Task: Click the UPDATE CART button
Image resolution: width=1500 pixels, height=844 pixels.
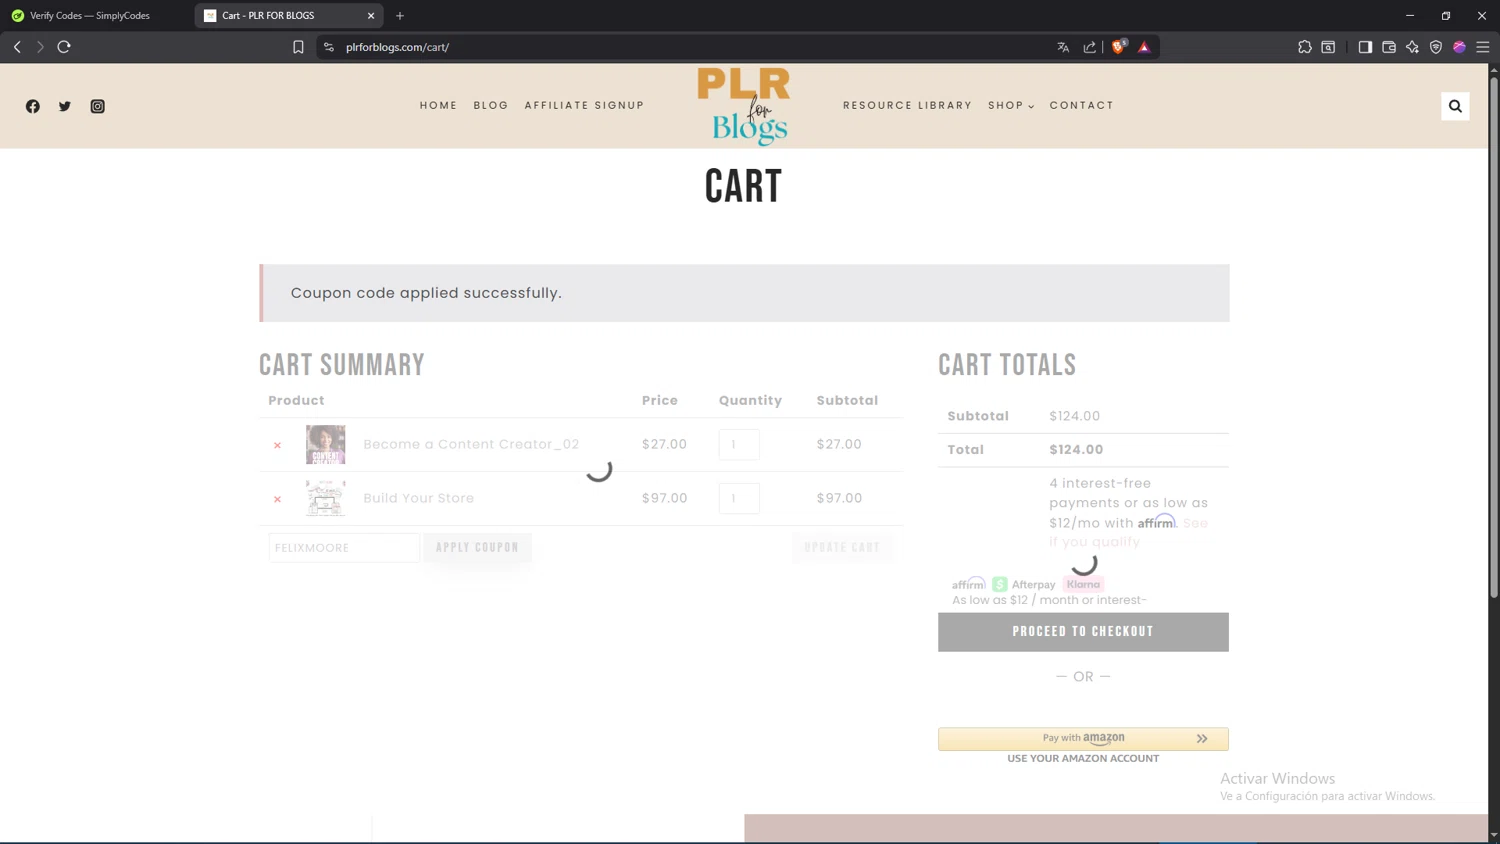Action: pos(842,548)
